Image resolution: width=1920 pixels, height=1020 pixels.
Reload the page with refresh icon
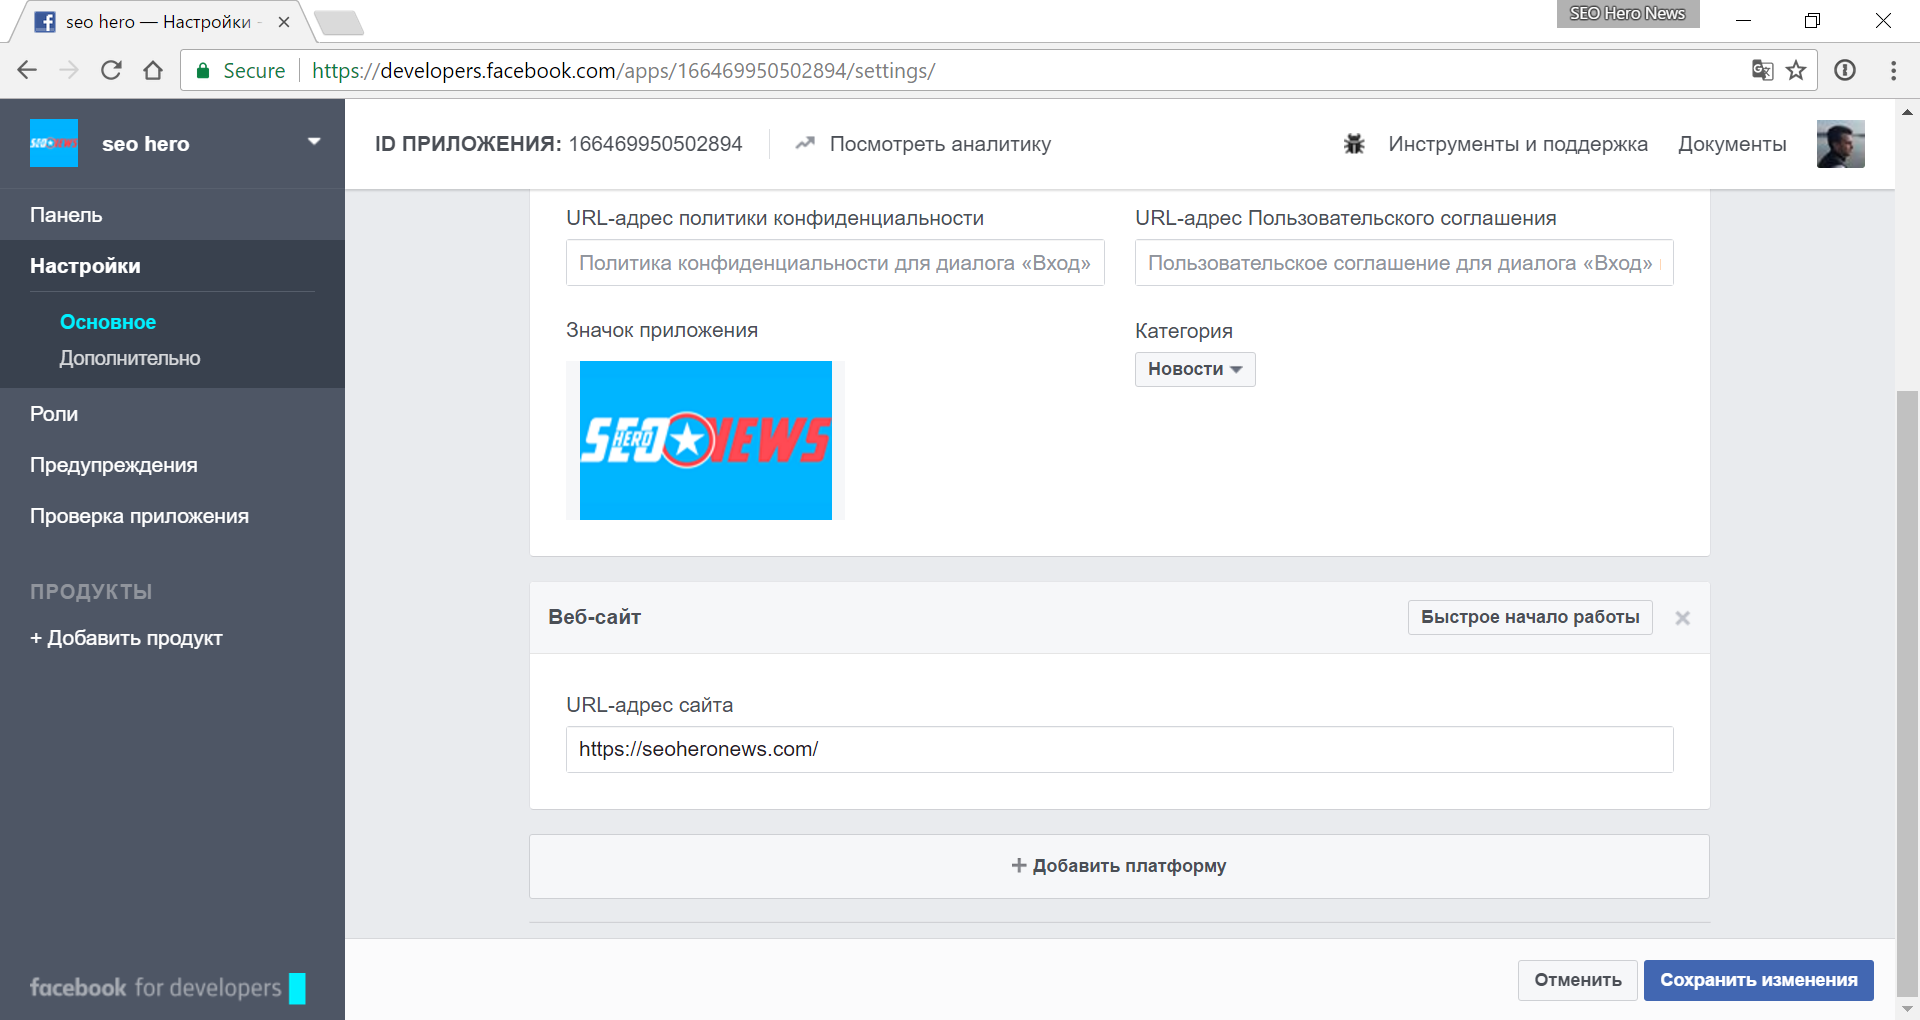(x=111, y=70)
